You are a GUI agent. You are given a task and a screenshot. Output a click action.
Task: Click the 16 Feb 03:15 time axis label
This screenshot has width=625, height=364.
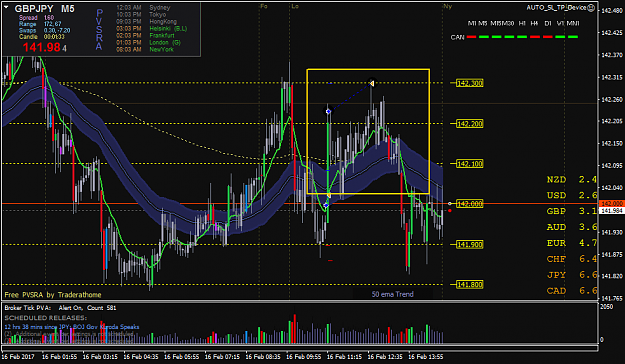pos(100,357)
